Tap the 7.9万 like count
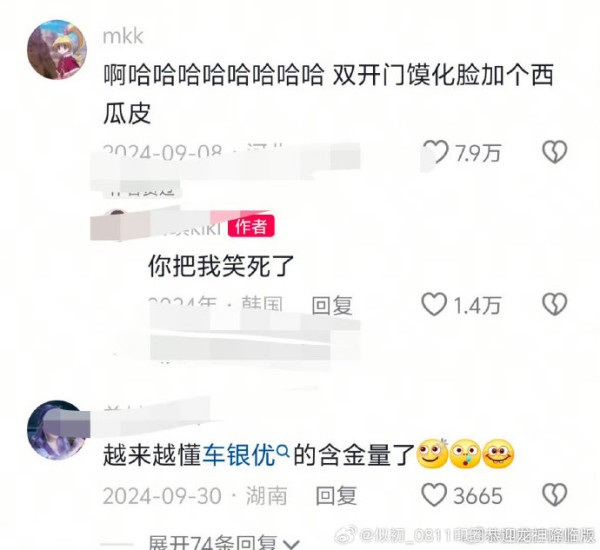The image size is (600, 550). [x=478, y=153]
